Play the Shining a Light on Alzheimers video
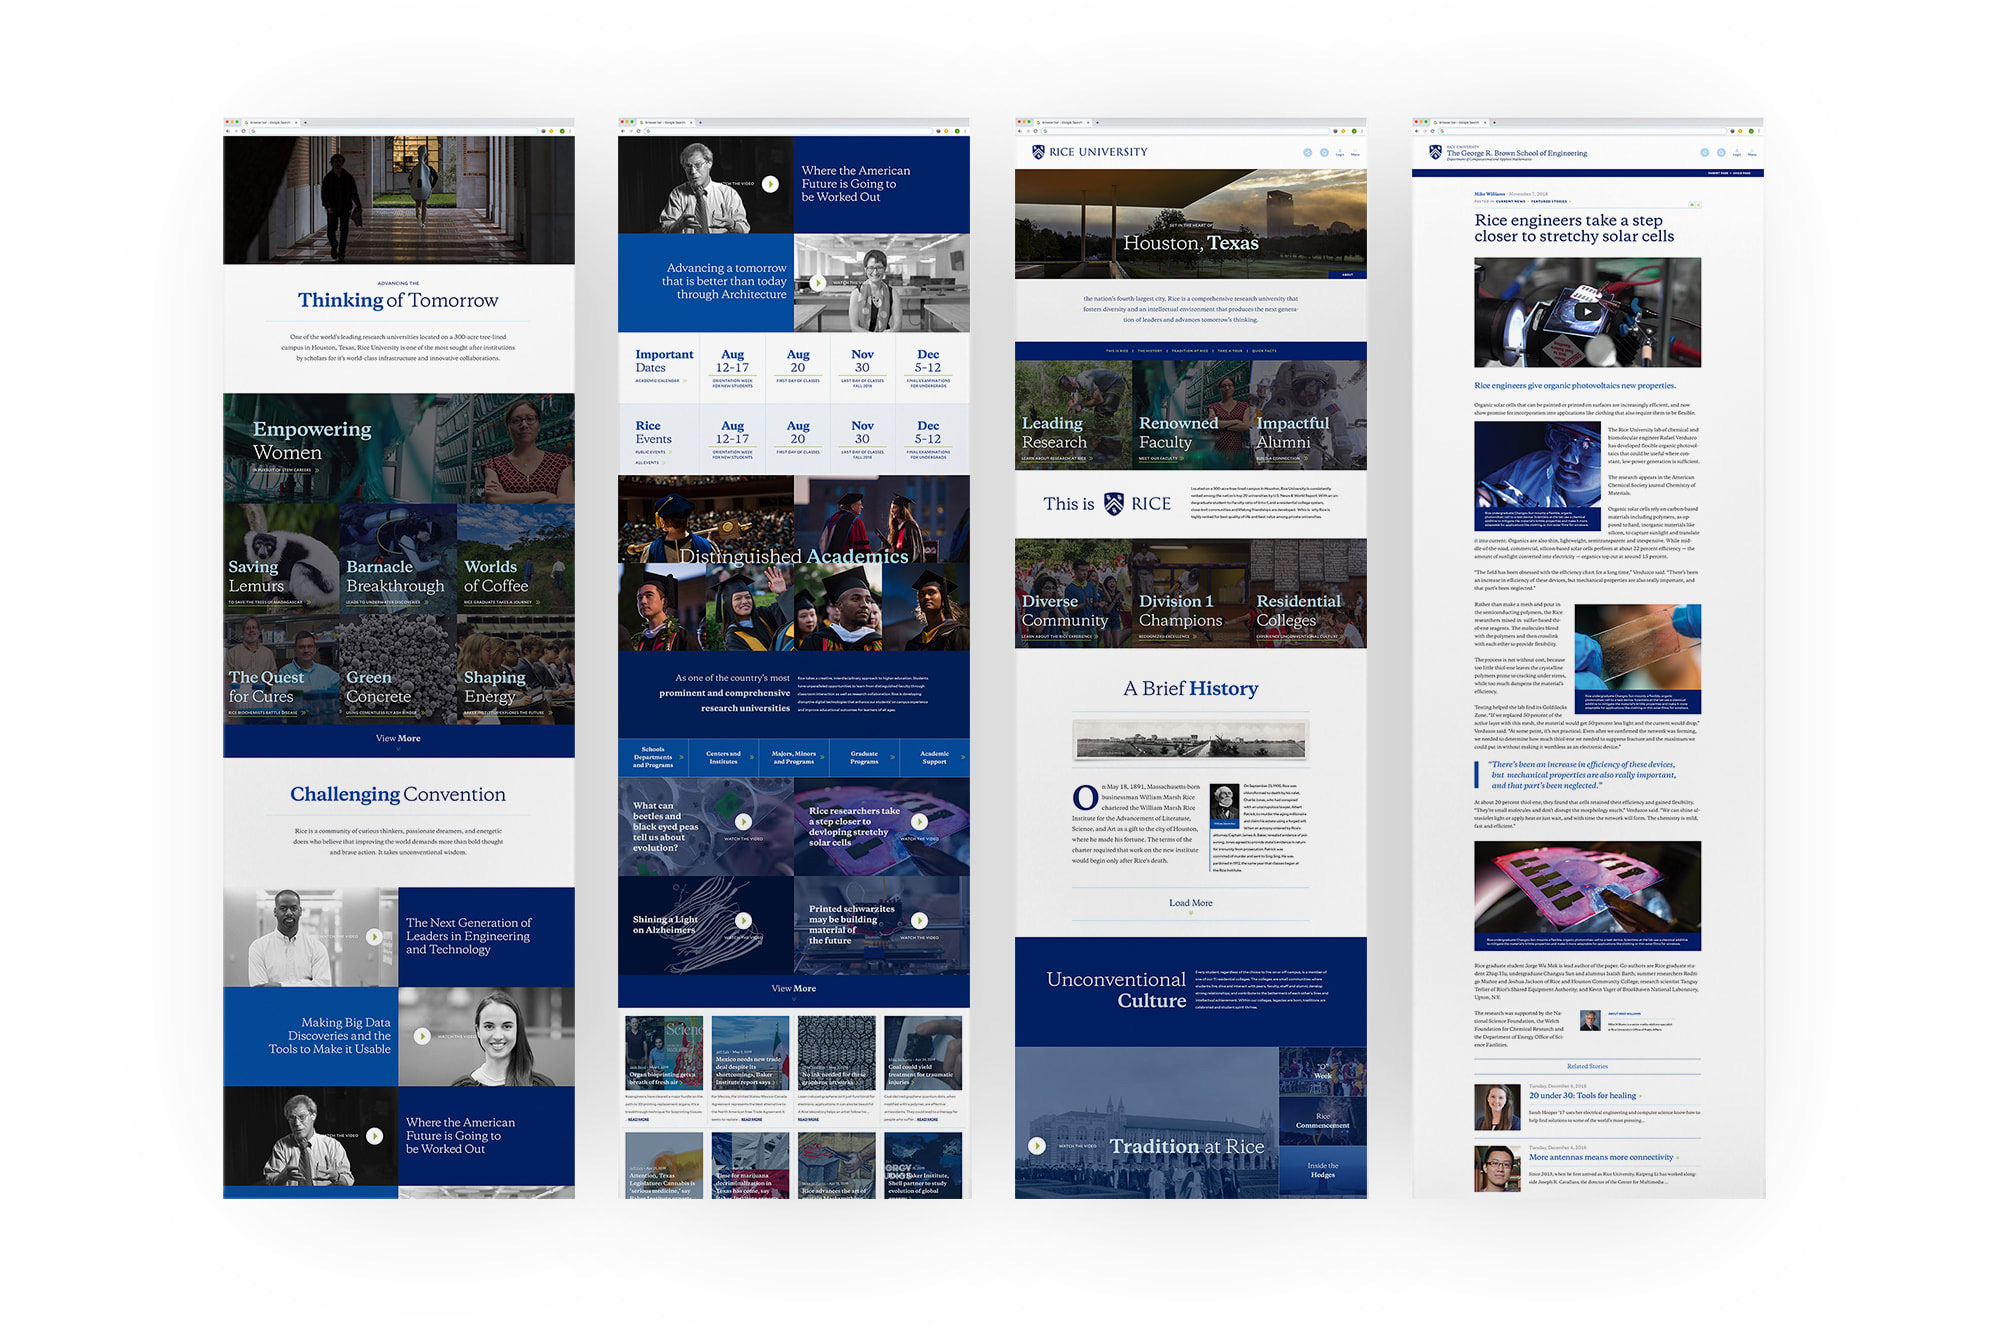The width and height of the screenshot is (2000, 1333). coord(743,920)
